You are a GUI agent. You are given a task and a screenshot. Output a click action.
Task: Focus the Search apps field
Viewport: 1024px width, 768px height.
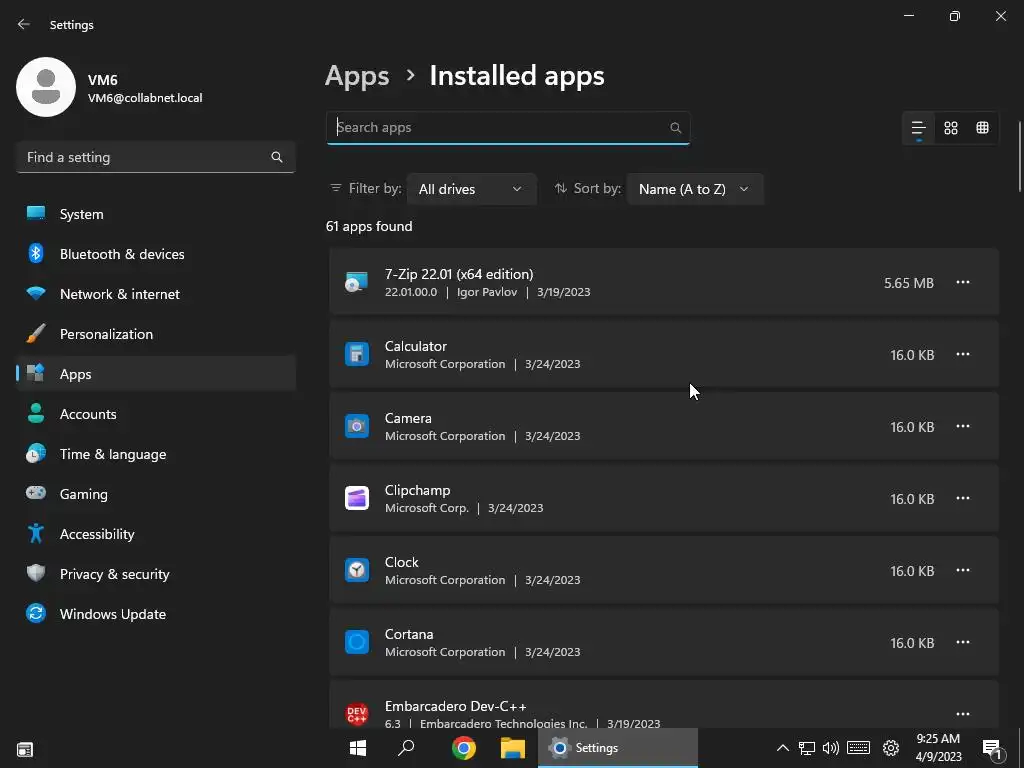pyautogui.click(x=500, y=128)
